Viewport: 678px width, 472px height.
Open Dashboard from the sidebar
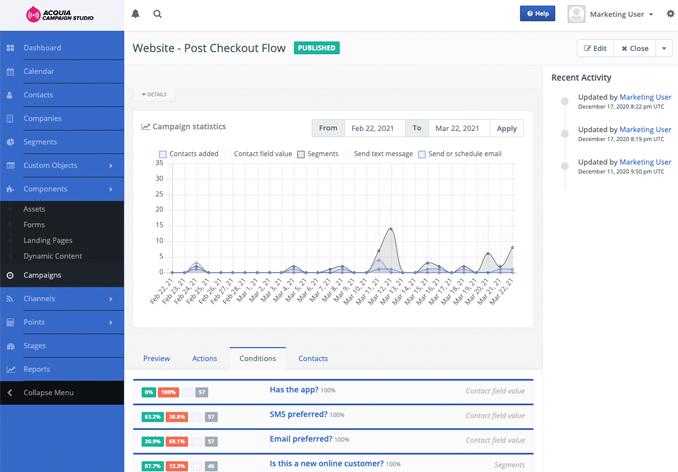(x=42, y=48)
